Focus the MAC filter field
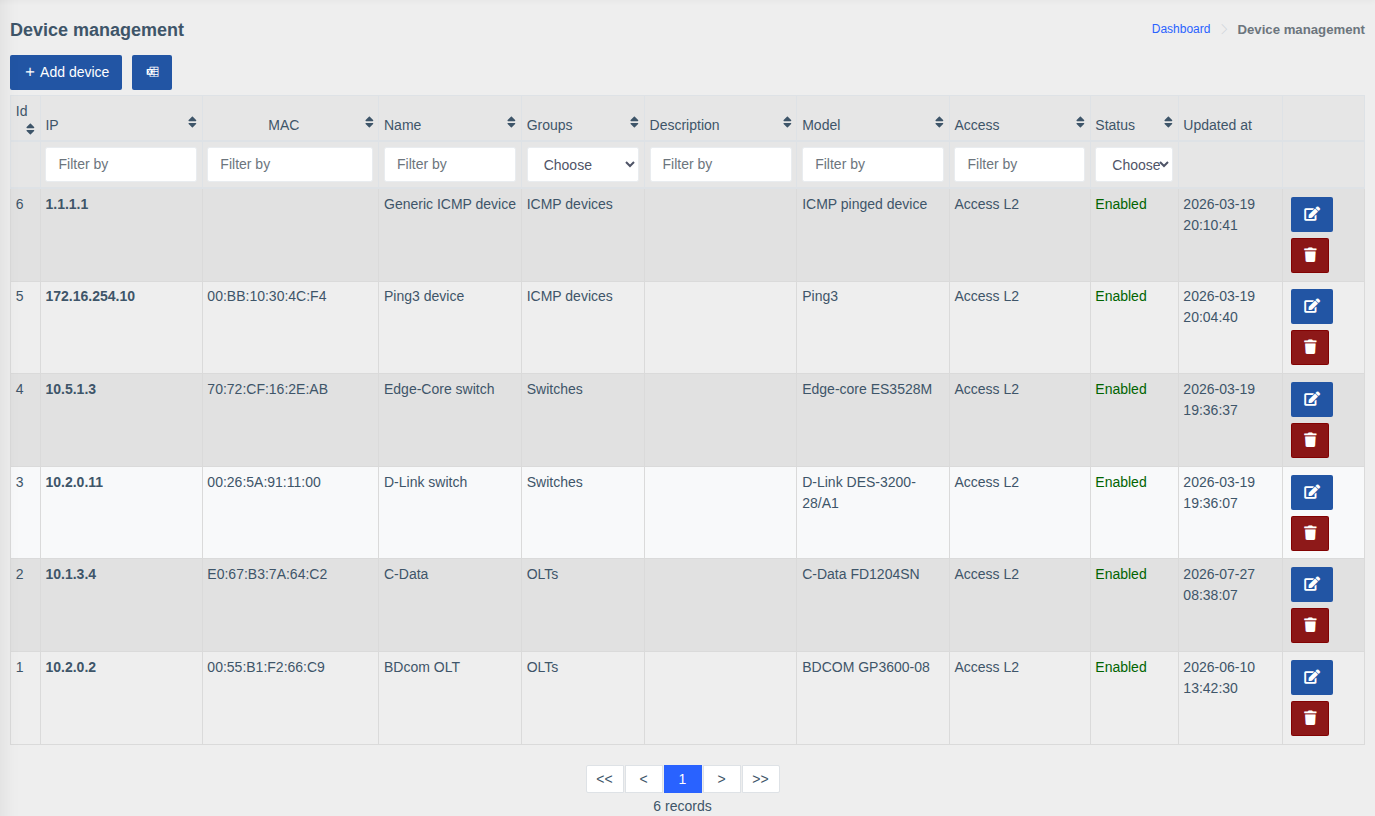 pyautogui.click(x=290, y=164)
